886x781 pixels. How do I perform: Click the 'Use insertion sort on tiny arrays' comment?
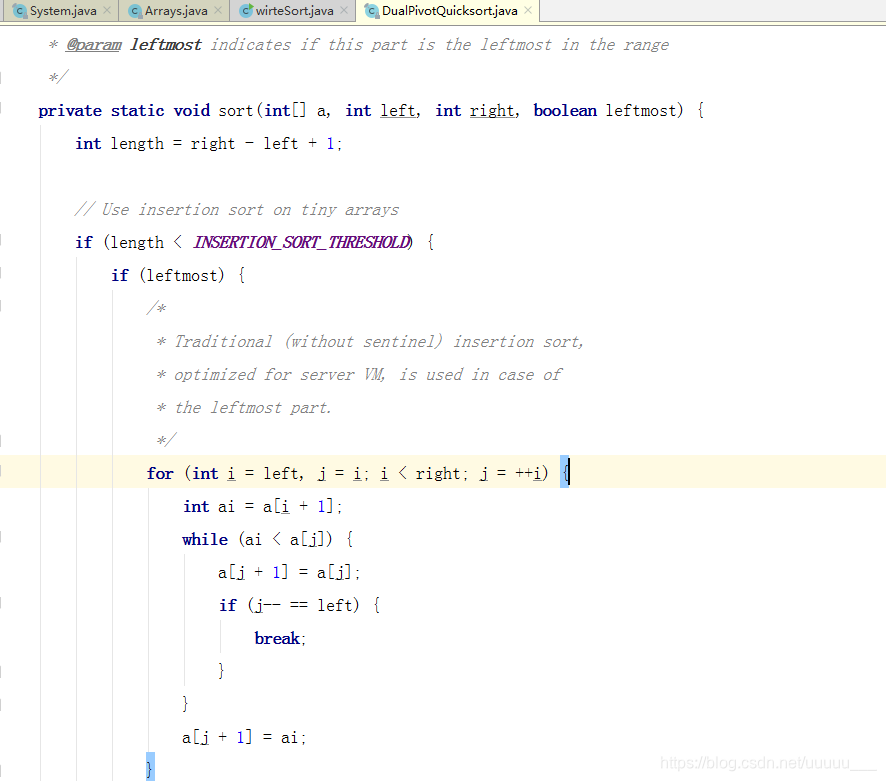237,210
